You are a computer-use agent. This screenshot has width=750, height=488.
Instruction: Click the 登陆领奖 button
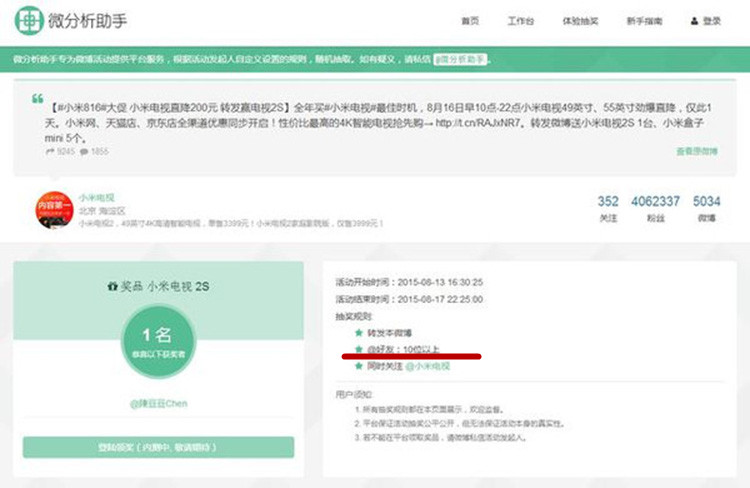[158, 447]
